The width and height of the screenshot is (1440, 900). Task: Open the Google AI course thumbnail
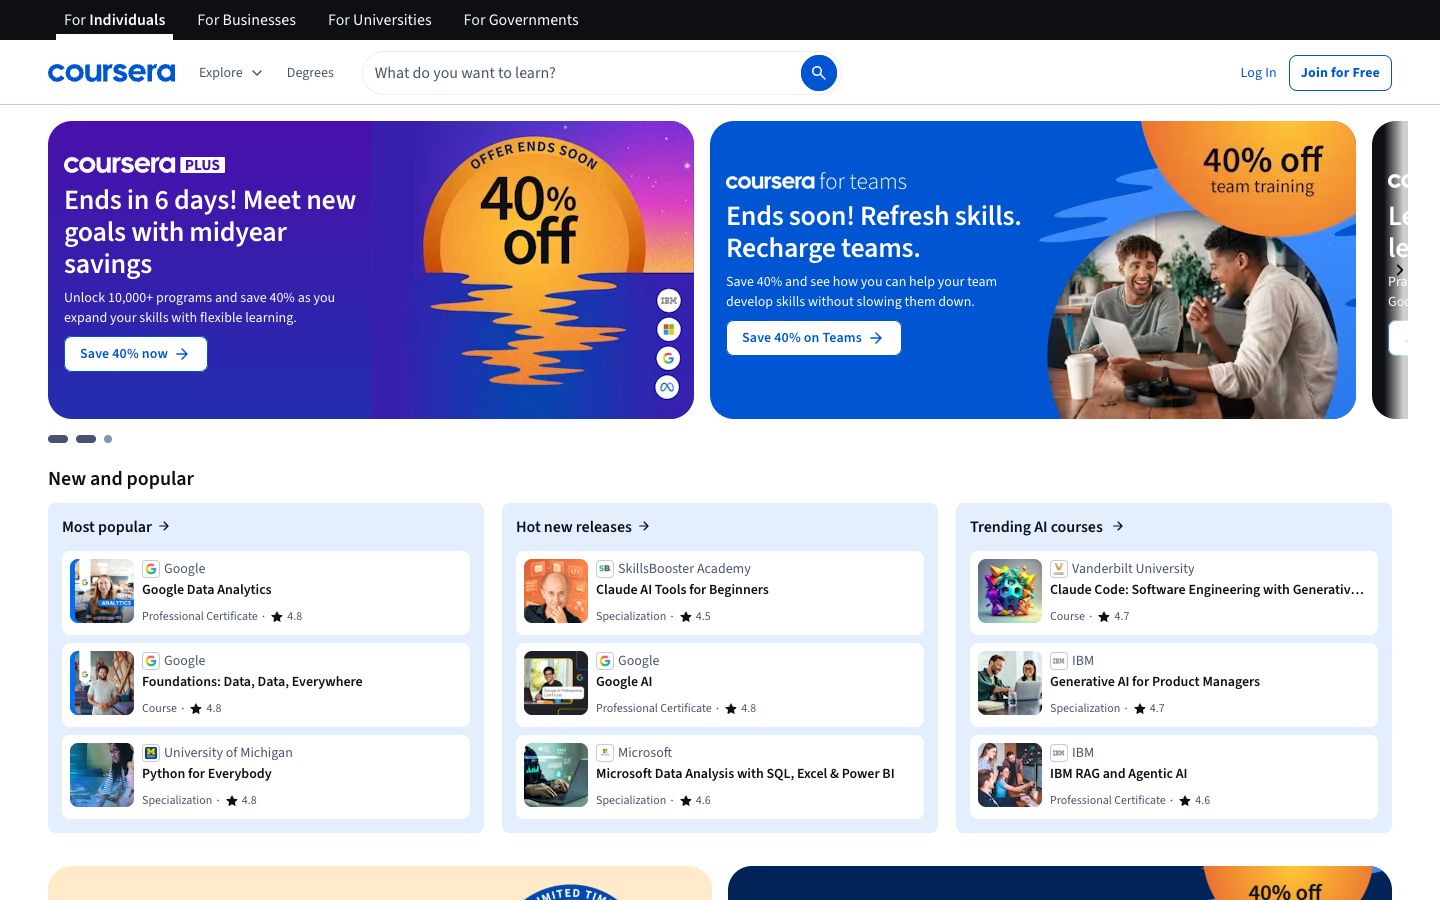tap(556, 683)
